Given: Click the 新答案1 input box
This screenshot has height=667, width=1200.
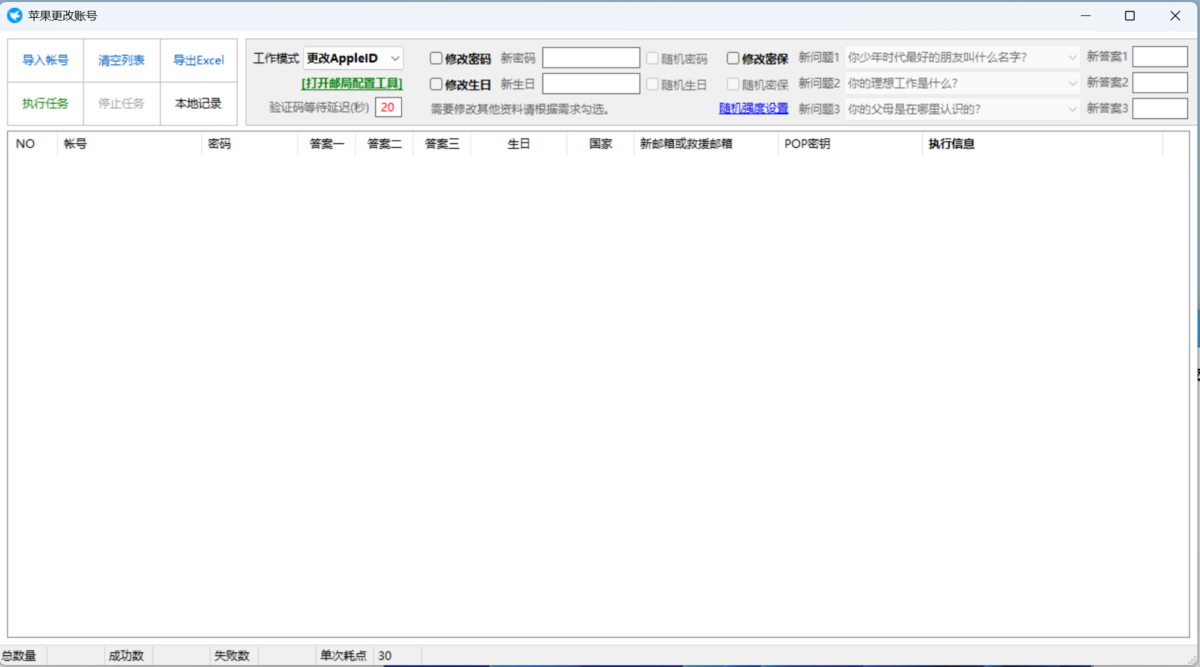Looking at the screenshot, I should [x=1160, y=57].
